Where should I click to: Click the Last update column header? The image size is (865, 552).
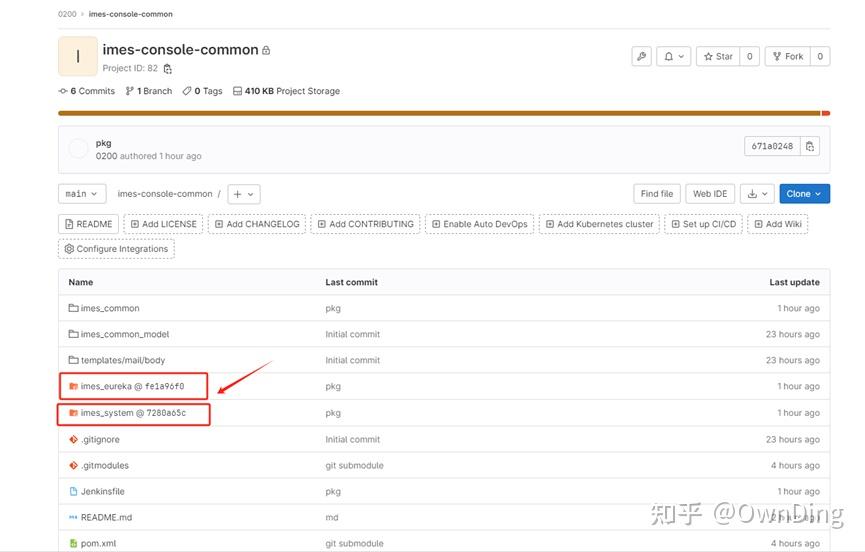794,282
